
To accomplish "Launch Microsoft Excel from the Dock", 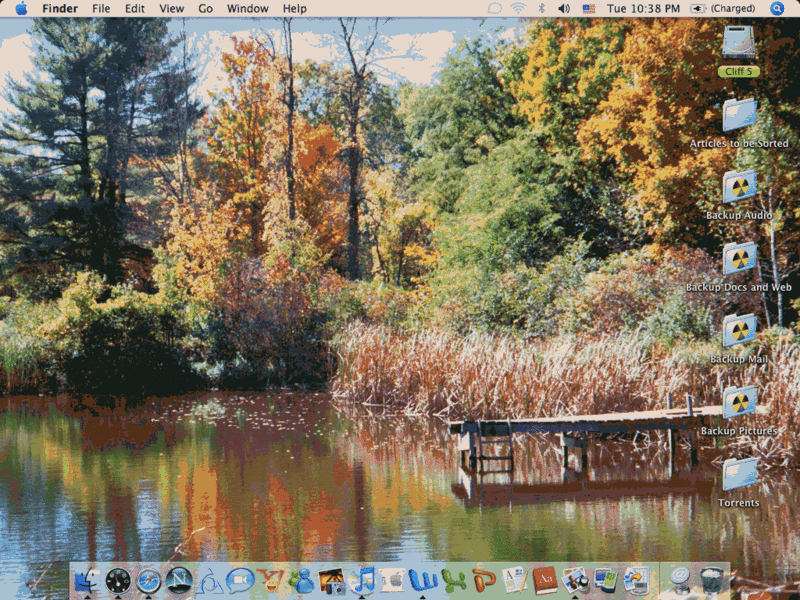I will (454, 580).
